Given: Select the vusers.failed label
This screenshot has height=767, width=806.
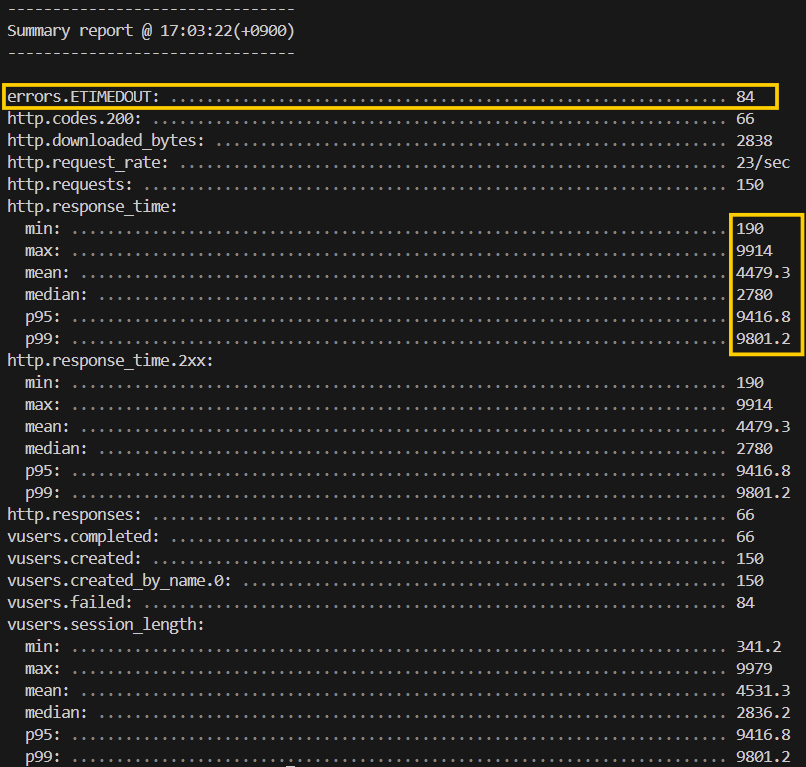Looking at the screenshot, I should [70, 602].
